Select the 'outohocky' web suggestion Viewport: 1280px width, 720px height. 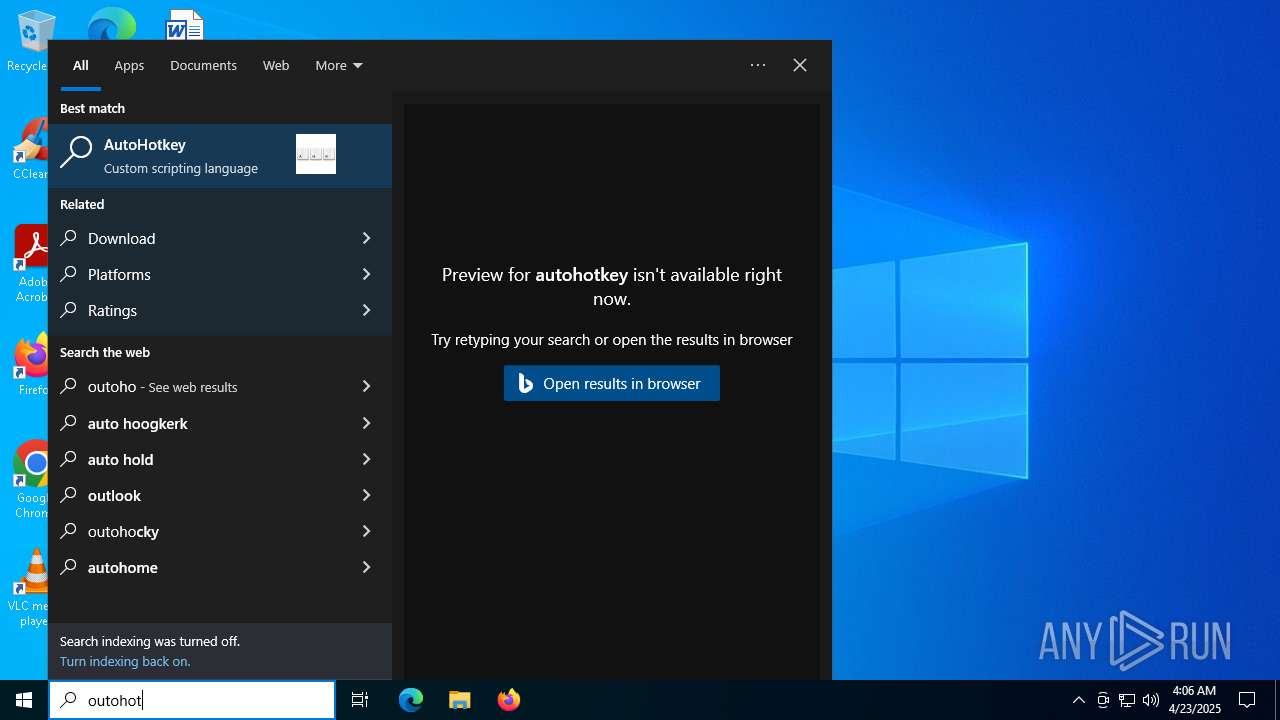196,531
